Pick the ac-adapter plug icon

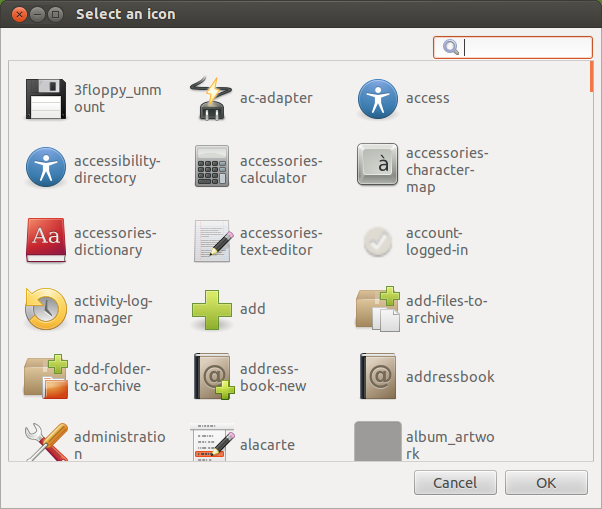pos(212,99)
